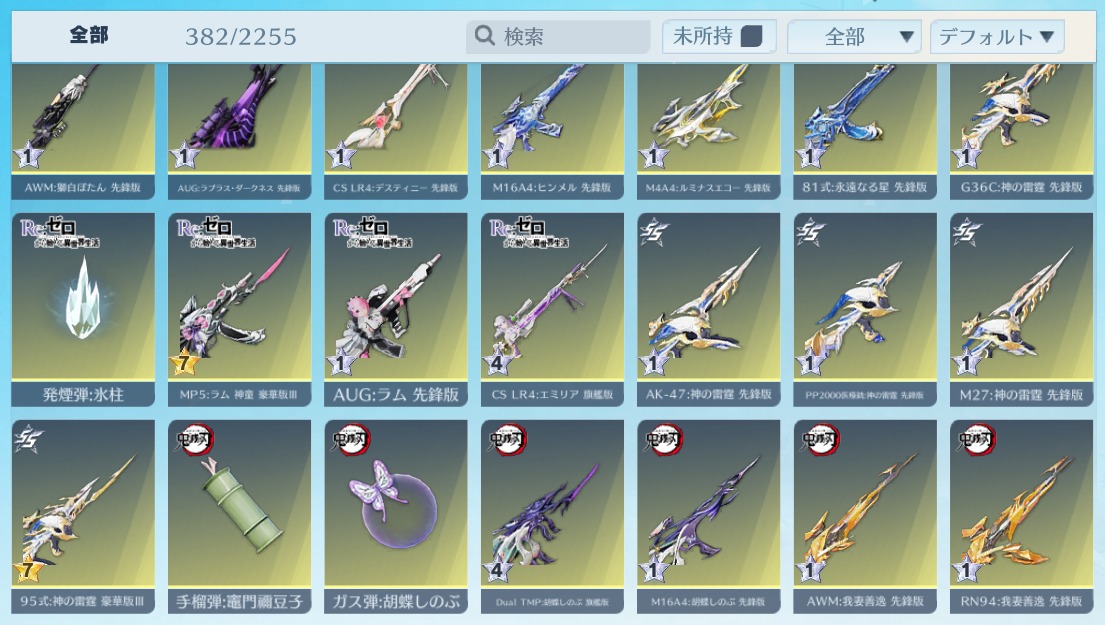
Task: Select the 発煙弾:氷柱 smoke grenade item
Action: (x=83, y=310)
